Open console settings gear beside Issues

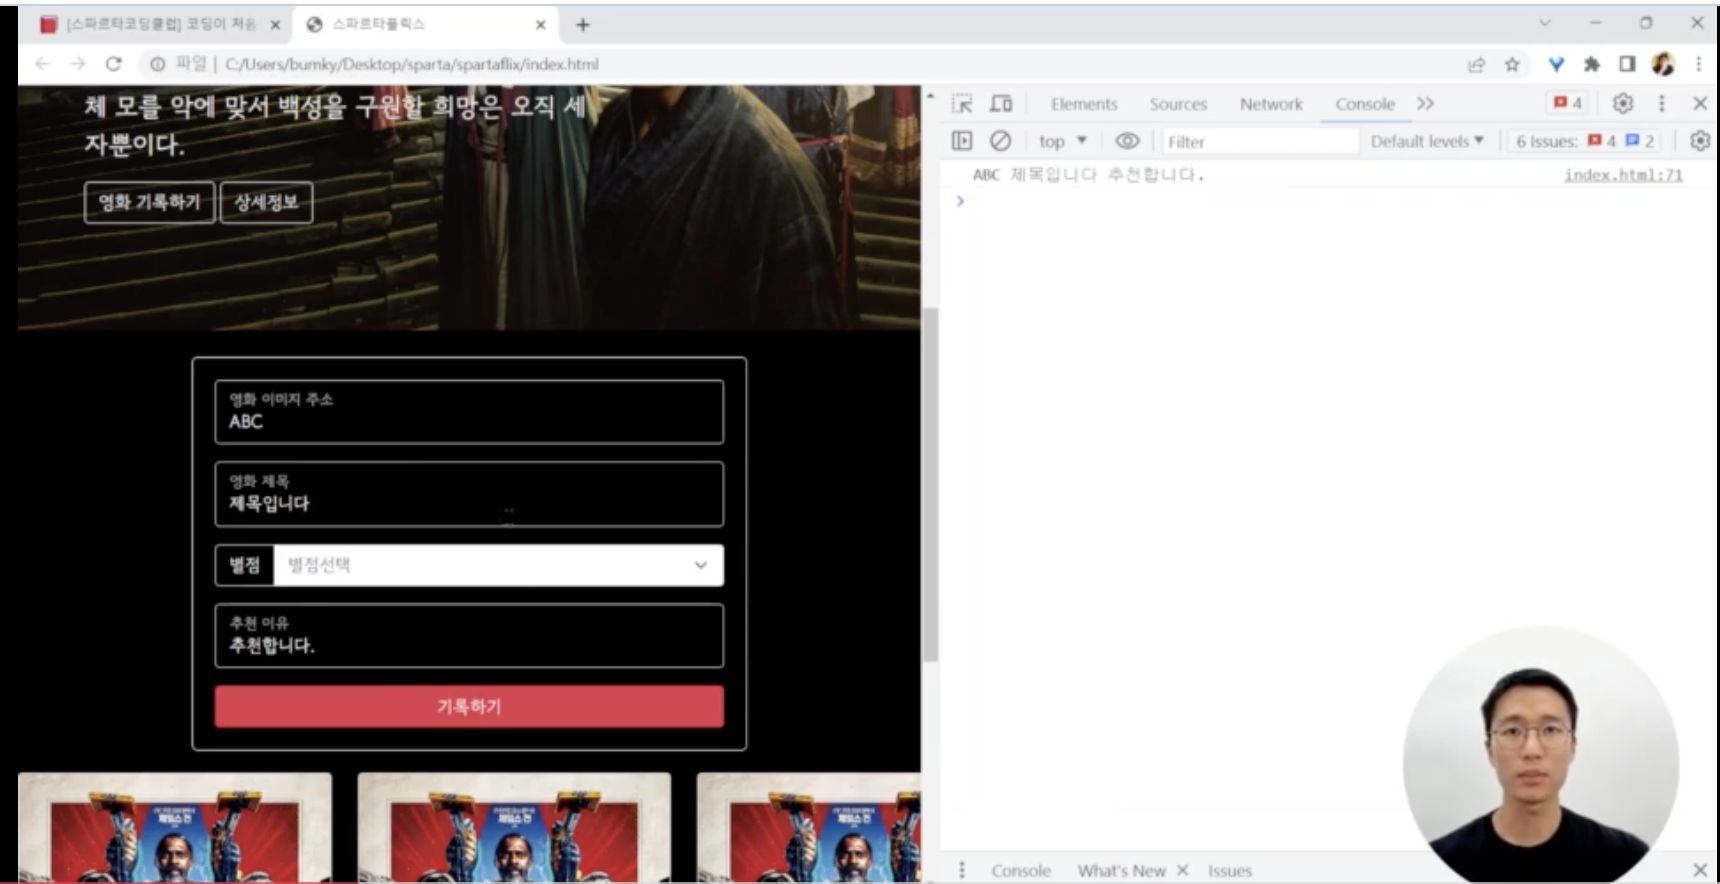click(1699, 141)
